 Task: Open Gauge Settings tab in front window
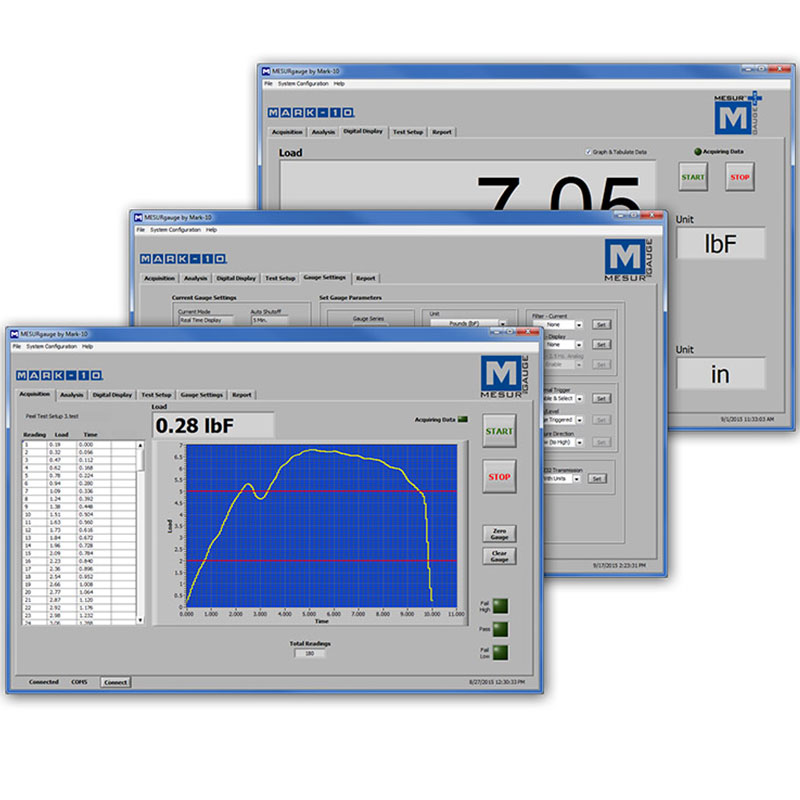(x=202, y=395)
